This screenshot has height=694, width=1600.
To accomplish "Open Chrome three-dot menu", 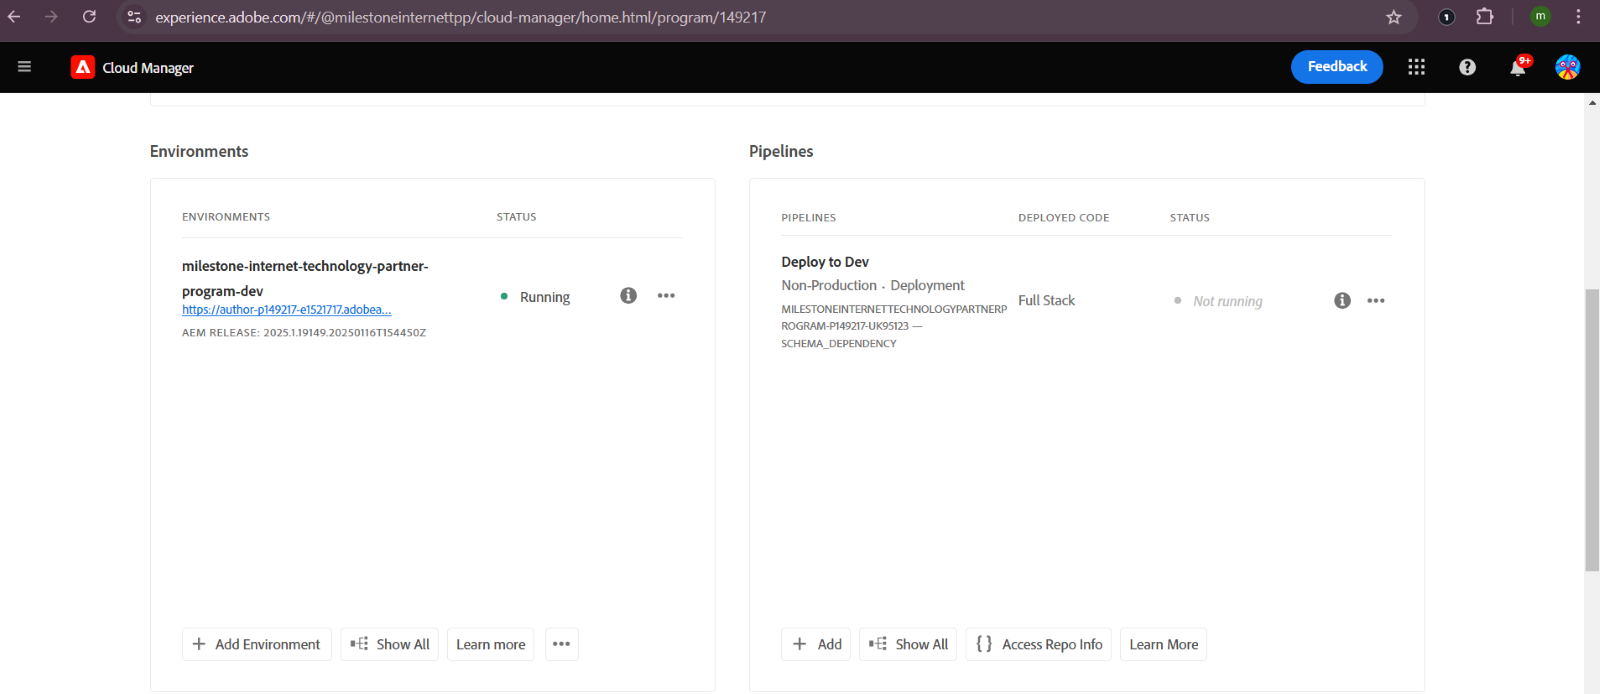I will pyautogui.click(x=1578, y=17).
